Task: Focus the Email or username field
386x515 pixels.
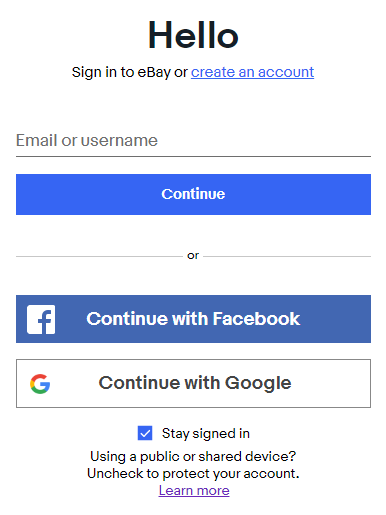Action: pyautogui.click(x=193, y=141)
